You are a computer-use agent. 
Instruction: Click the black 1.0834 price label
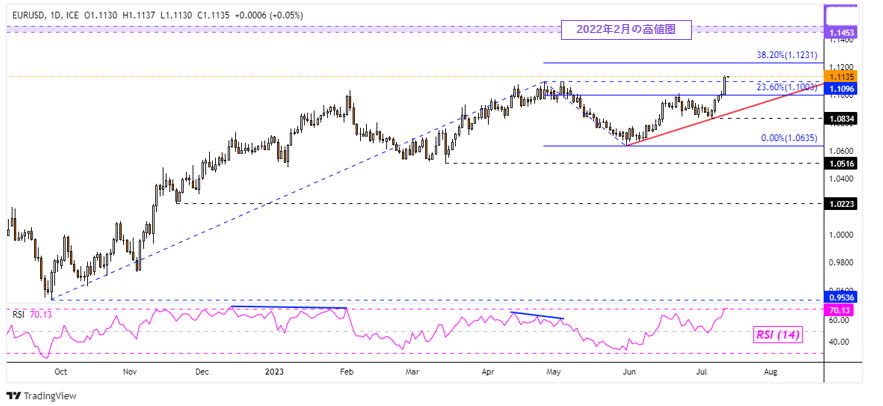click(841, 118)
